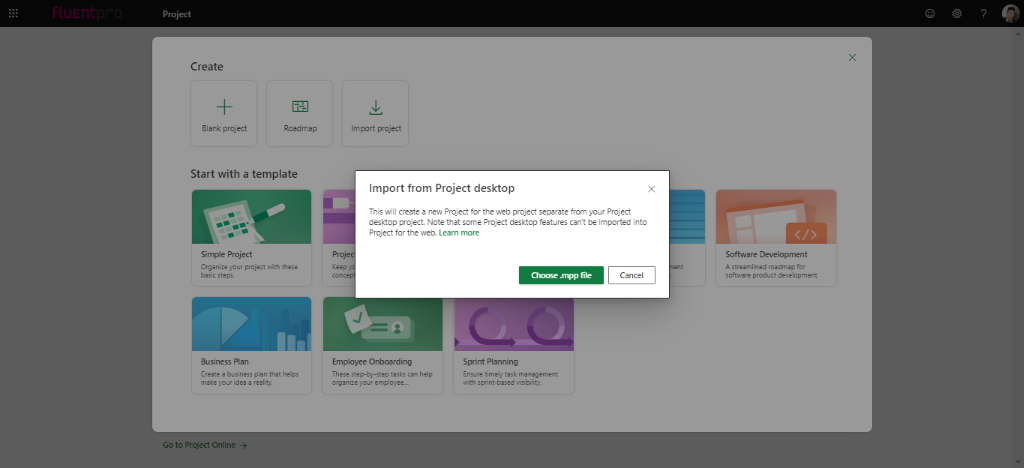The height and width of the screenshot is (468, 1024).
Task: Click the Choose .mpp file button
Action: [561, 275]
